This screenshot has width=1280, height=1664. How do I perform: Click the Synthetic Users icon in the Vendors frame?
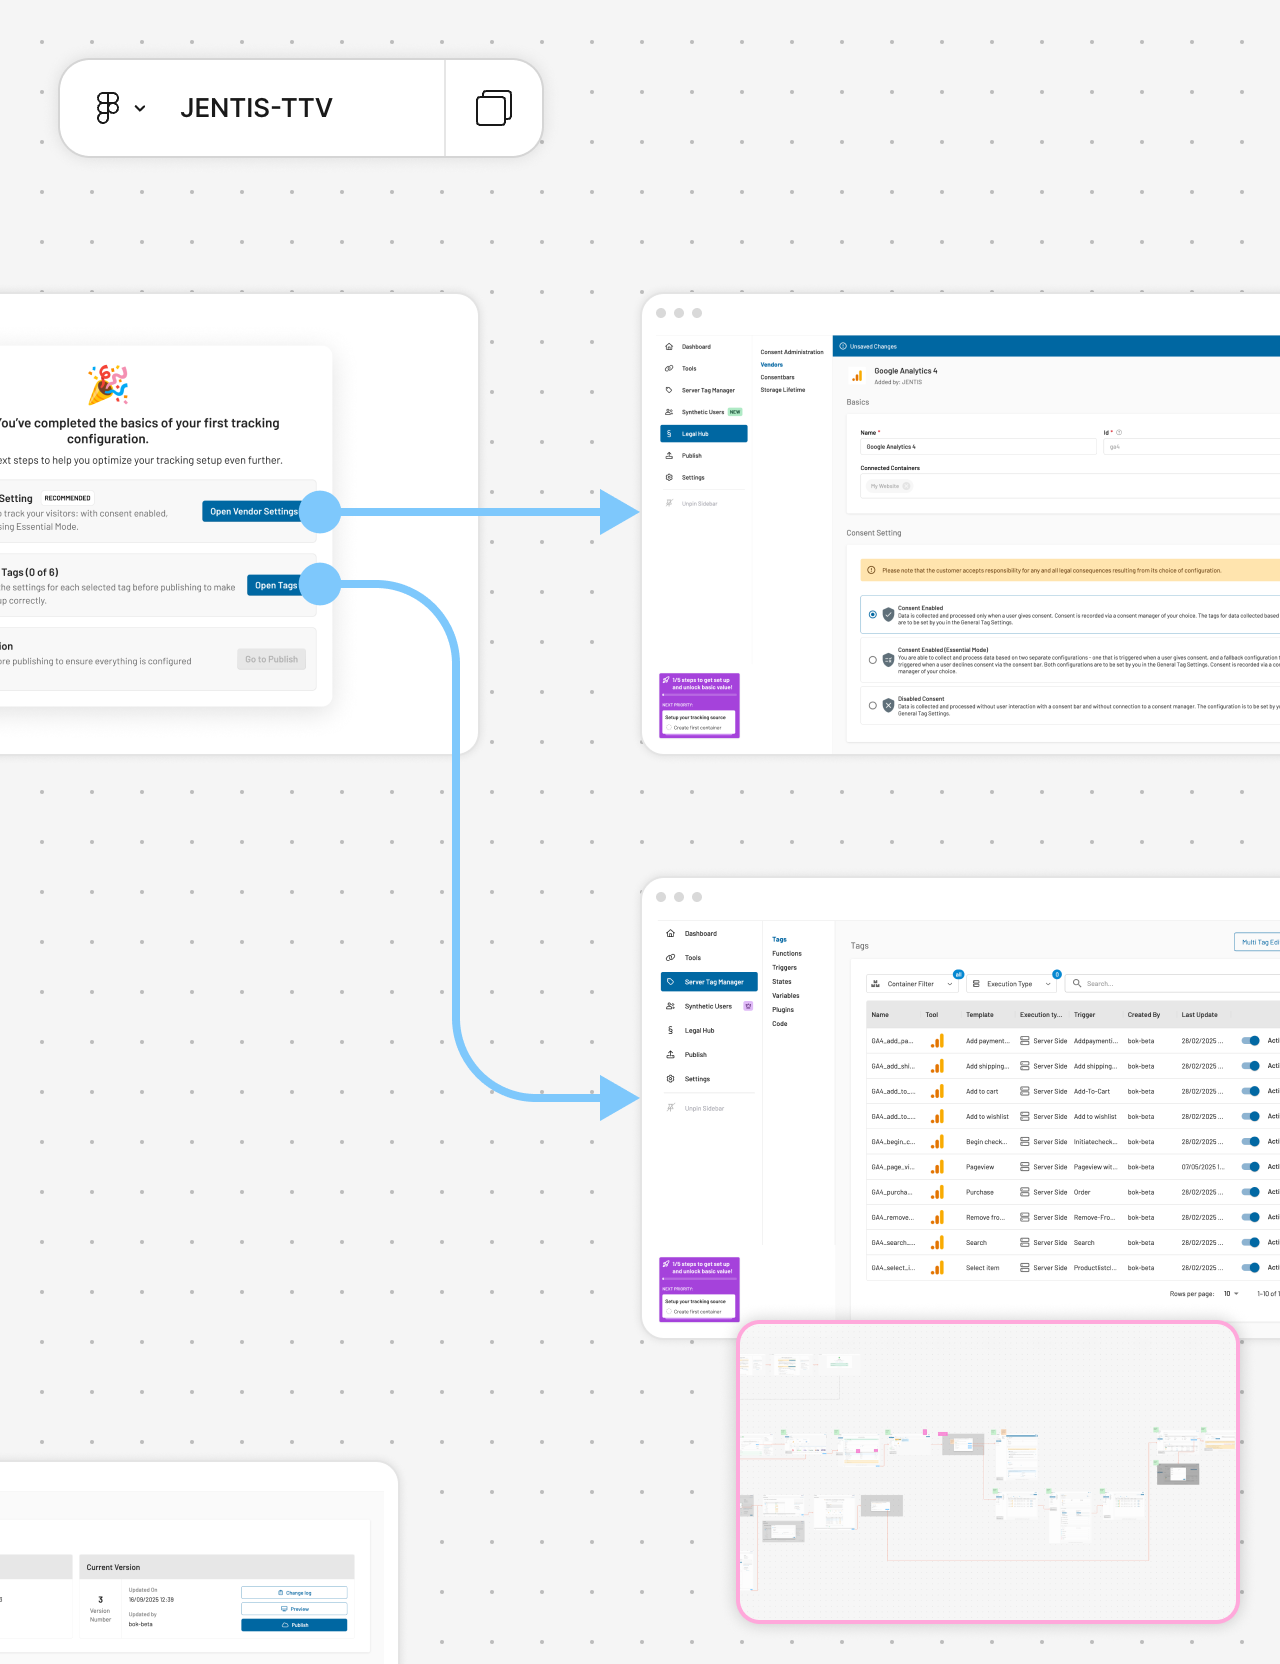pyautogui.click(x=669, y=412)
